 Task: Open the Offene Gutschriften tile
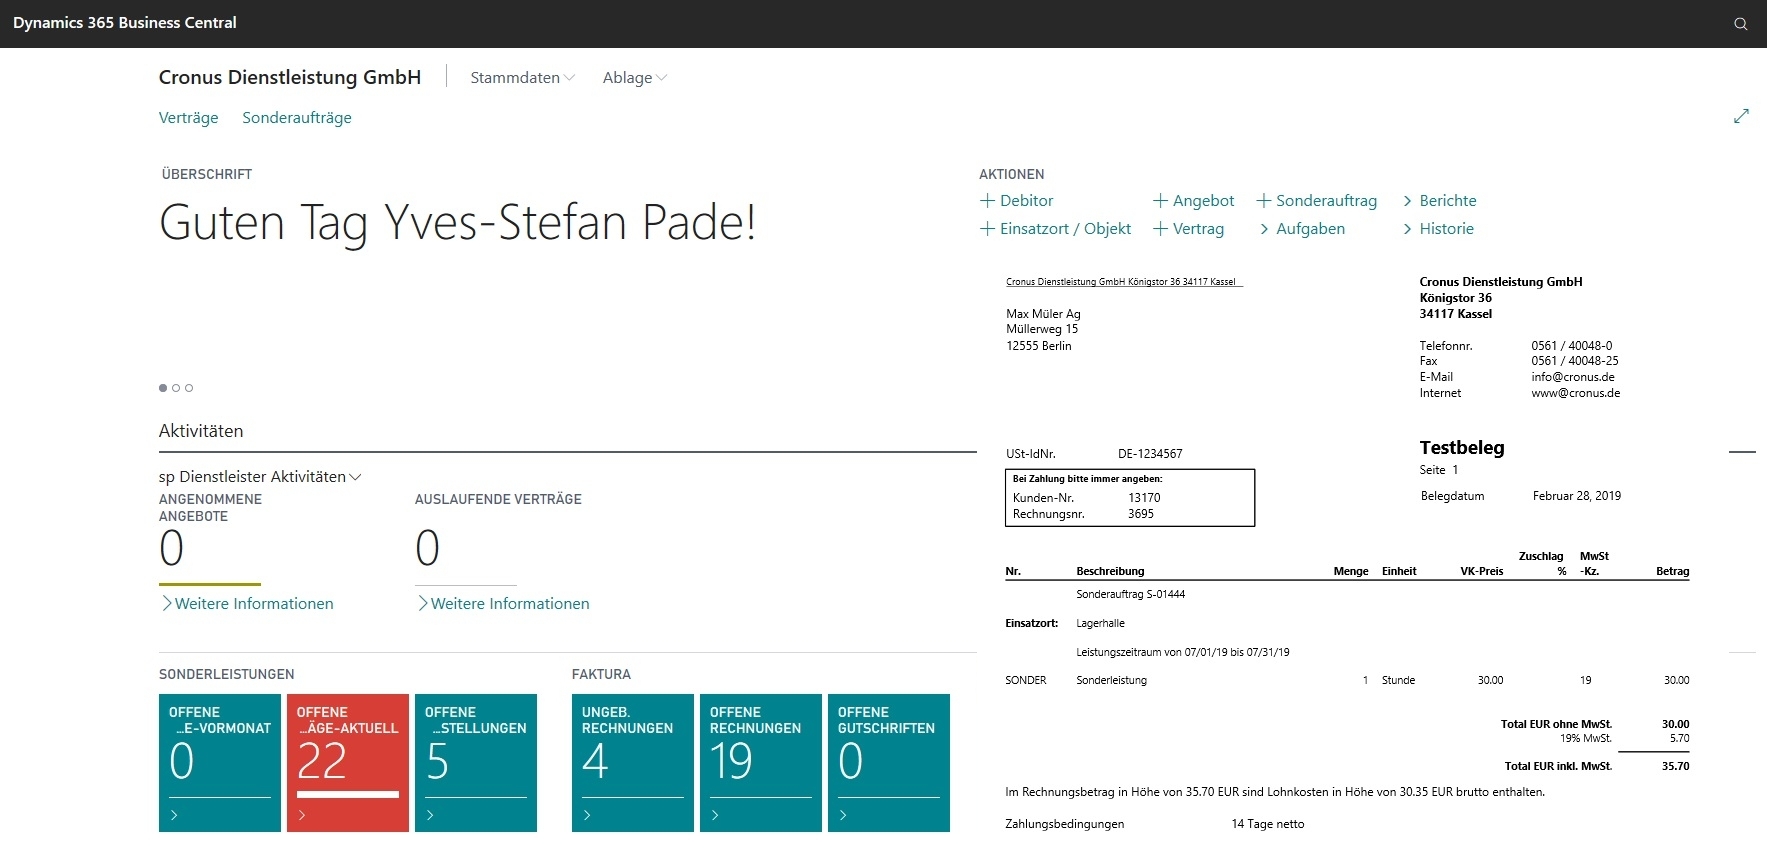(x=889, y=763)
